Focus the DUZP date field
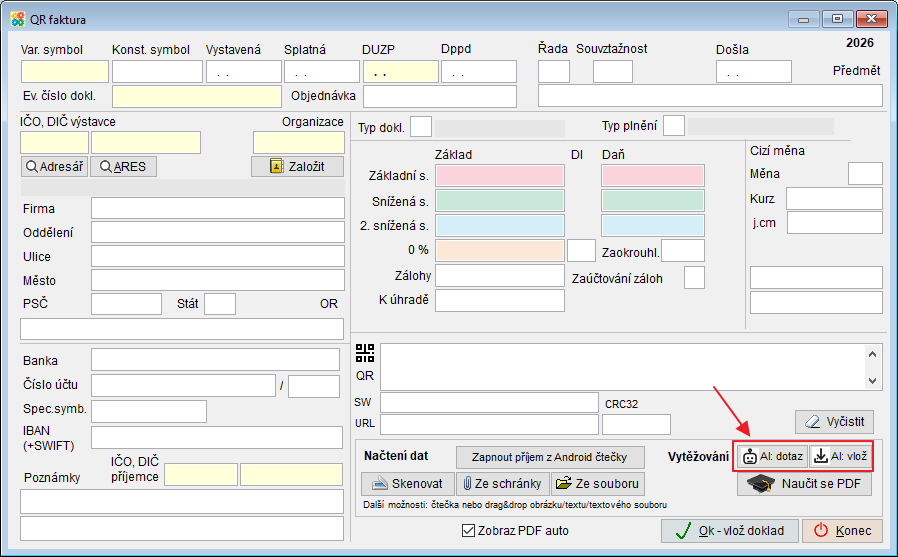The width and height of the screenshot is (898, 557). 401,72
